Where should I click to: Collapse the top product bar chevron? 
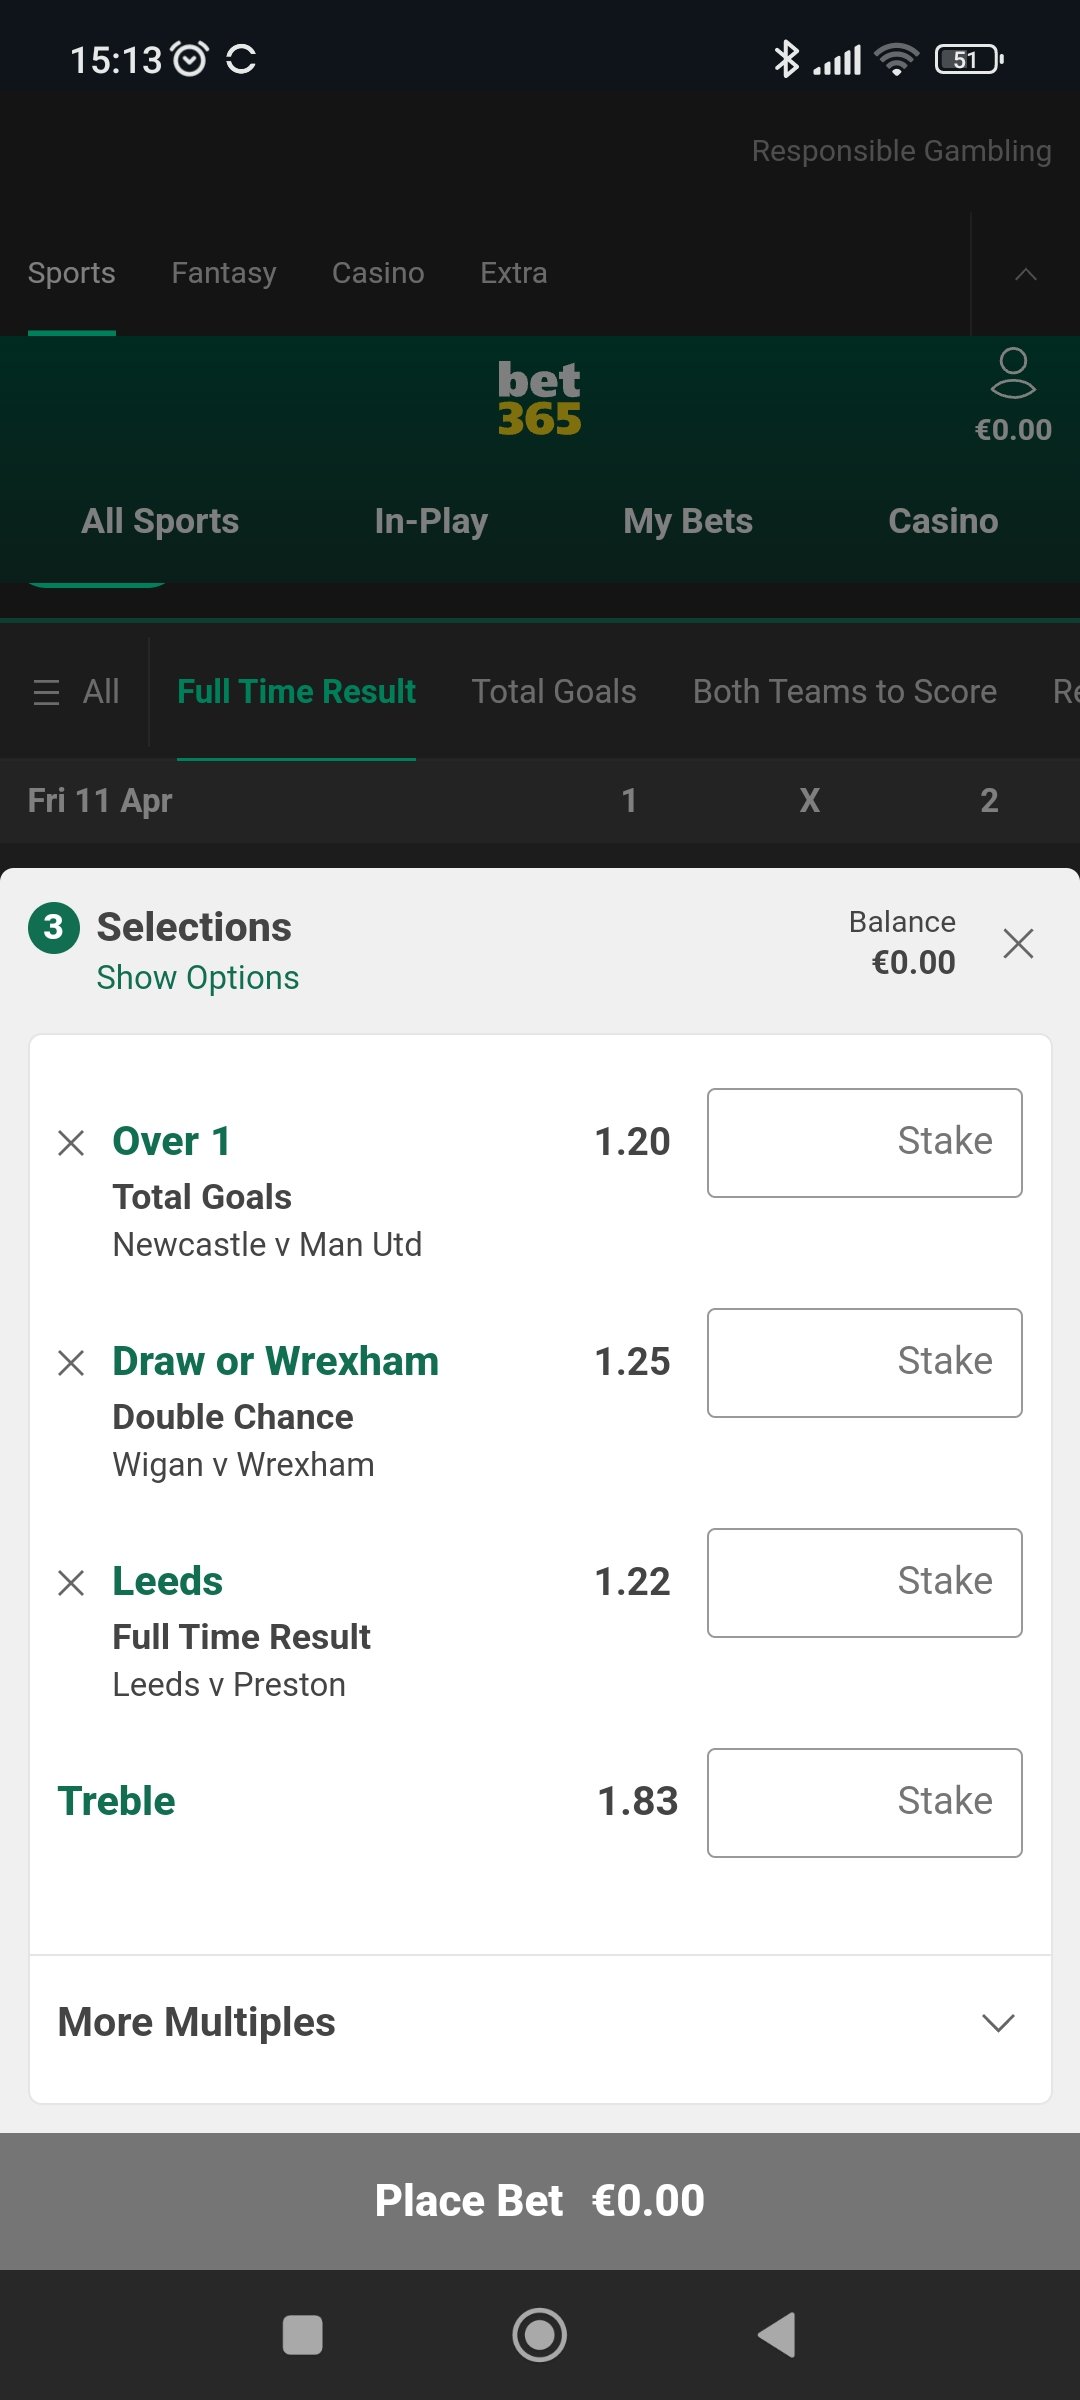1026,274
